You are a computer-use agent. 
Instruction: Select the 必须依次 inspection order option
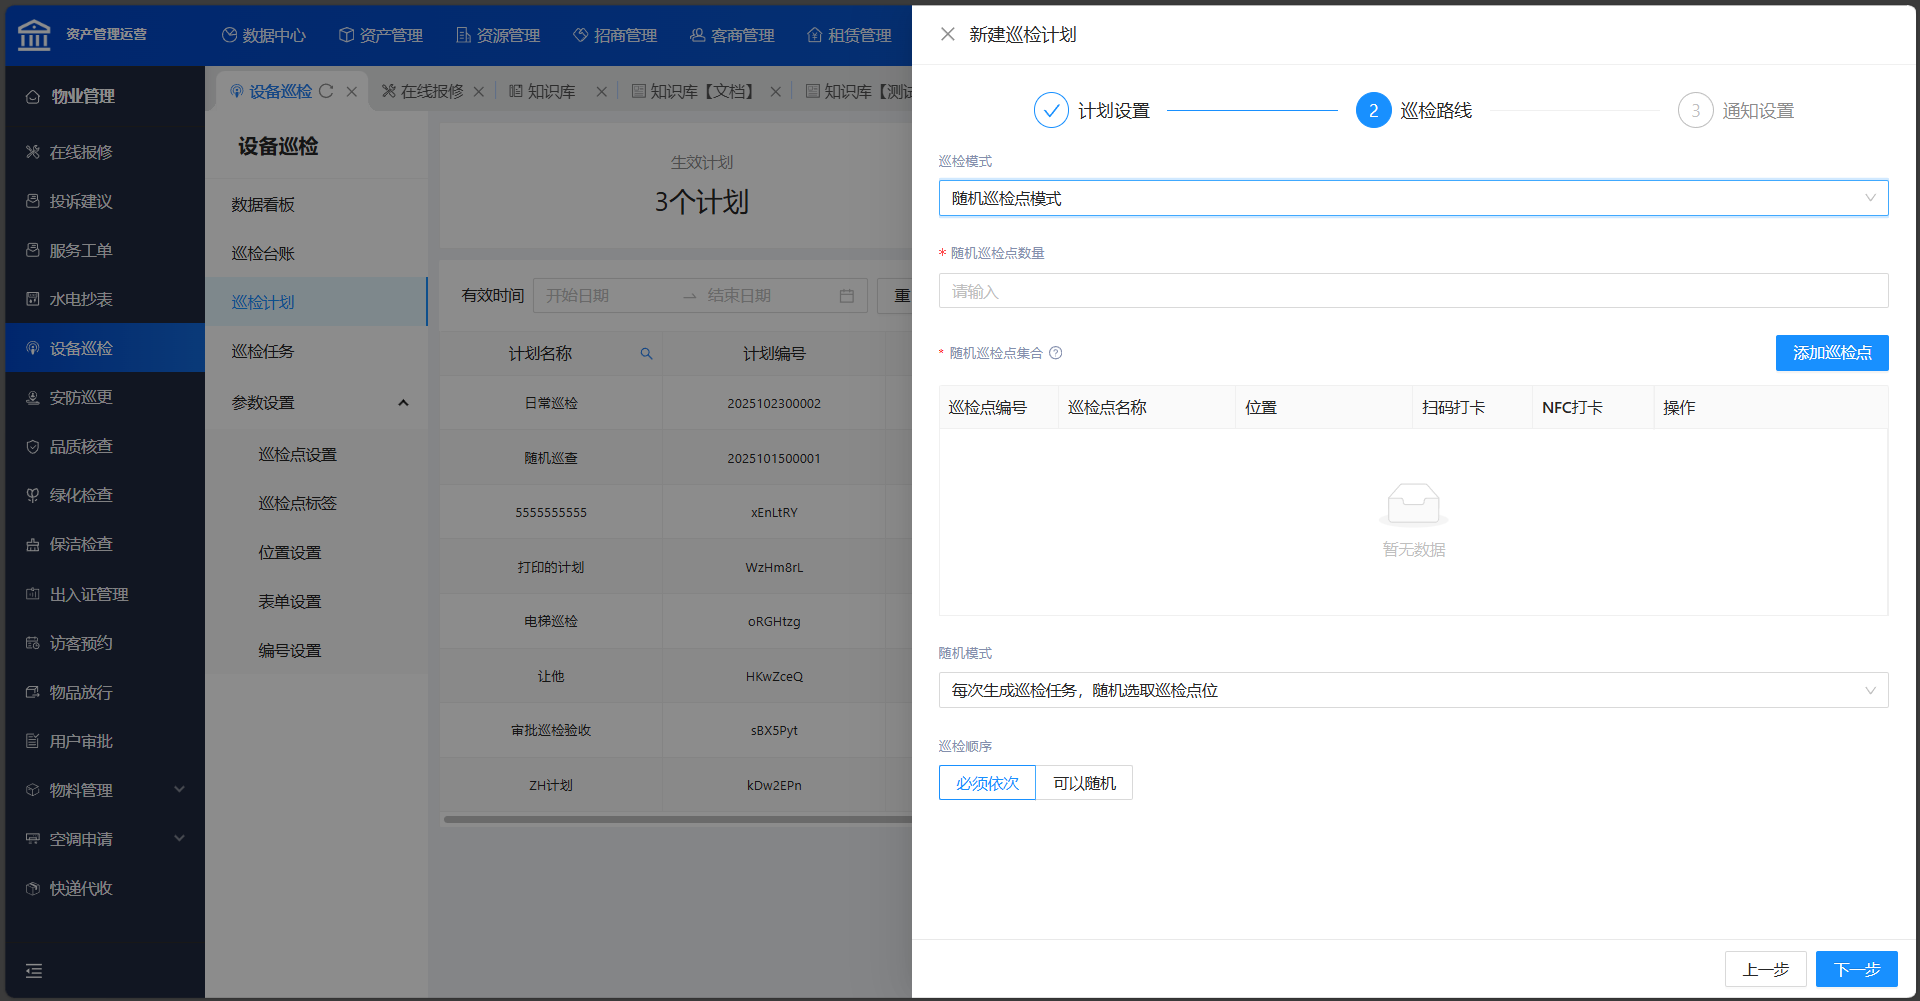(x=987, y=783)
